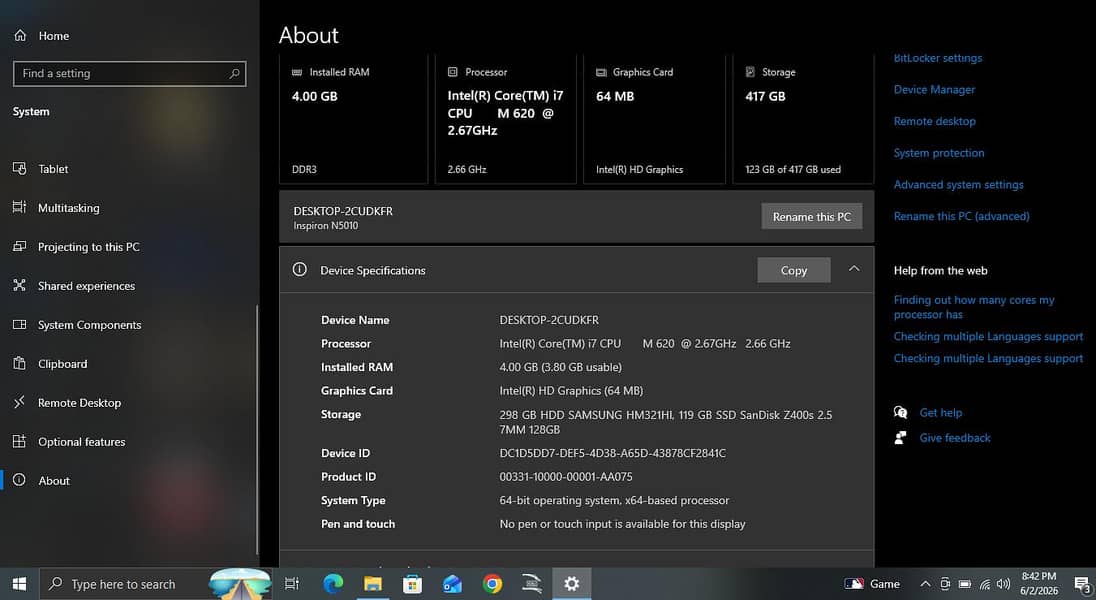Collapse the Device Specifications section
Viewport: 1096px width, 600px height.
pyautogui.click(x=853, y=269)
